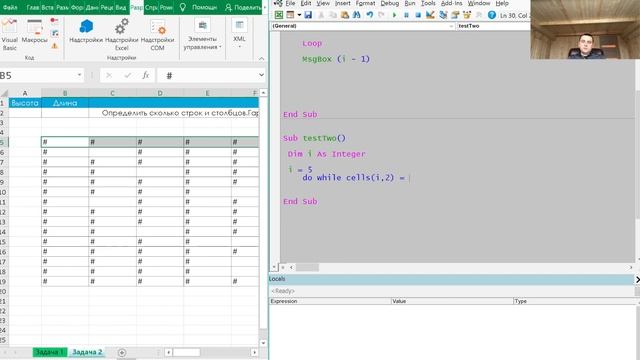Open the testTwo procedure dropdown

(493, 26)
